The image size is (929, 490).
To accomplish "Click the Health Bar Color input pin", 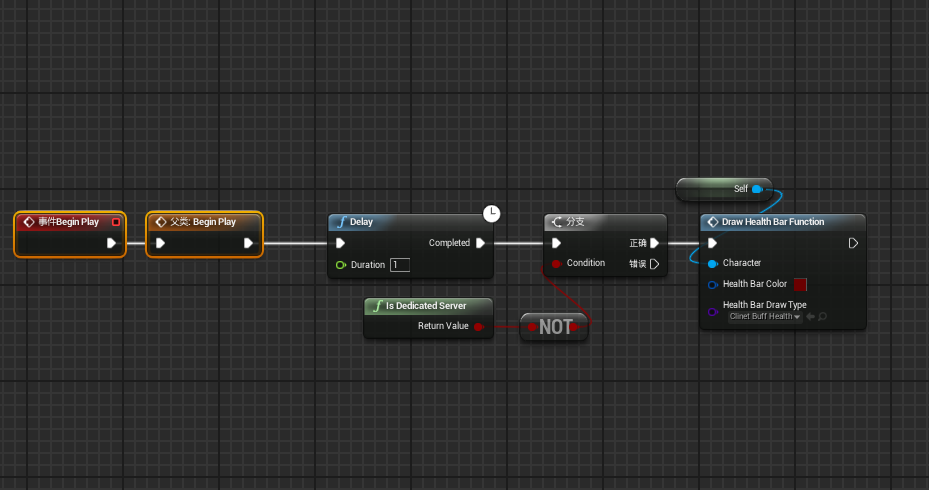I will (713, 285).
